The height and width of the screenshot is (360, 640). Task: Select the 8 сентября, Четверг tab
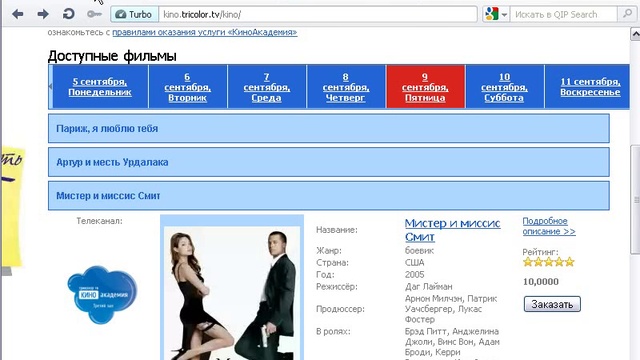coord(346,87)
